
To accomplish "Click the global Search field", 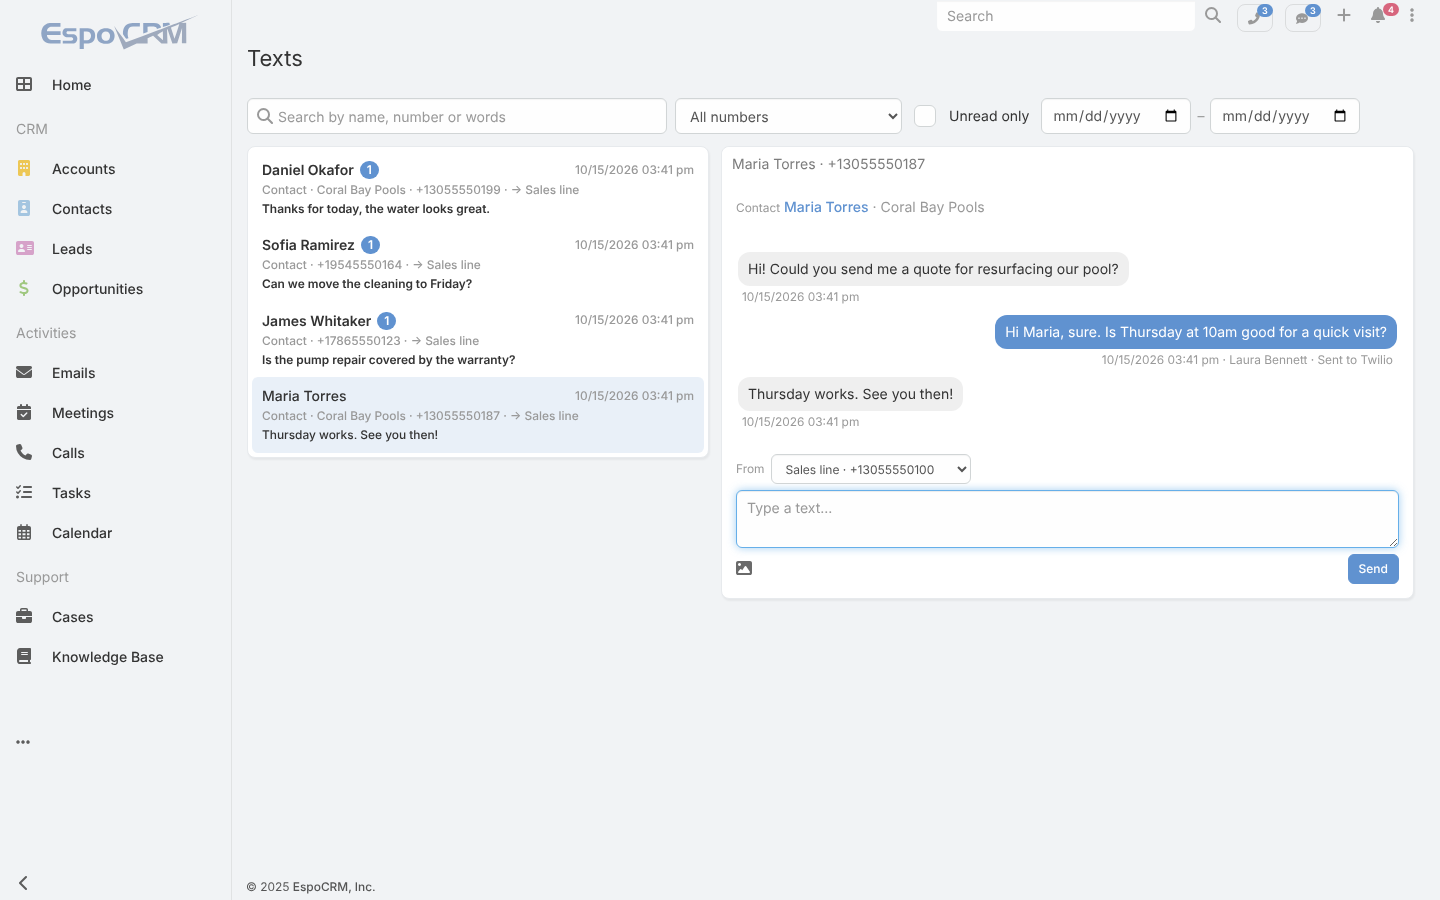I will tap(1066, 16).
